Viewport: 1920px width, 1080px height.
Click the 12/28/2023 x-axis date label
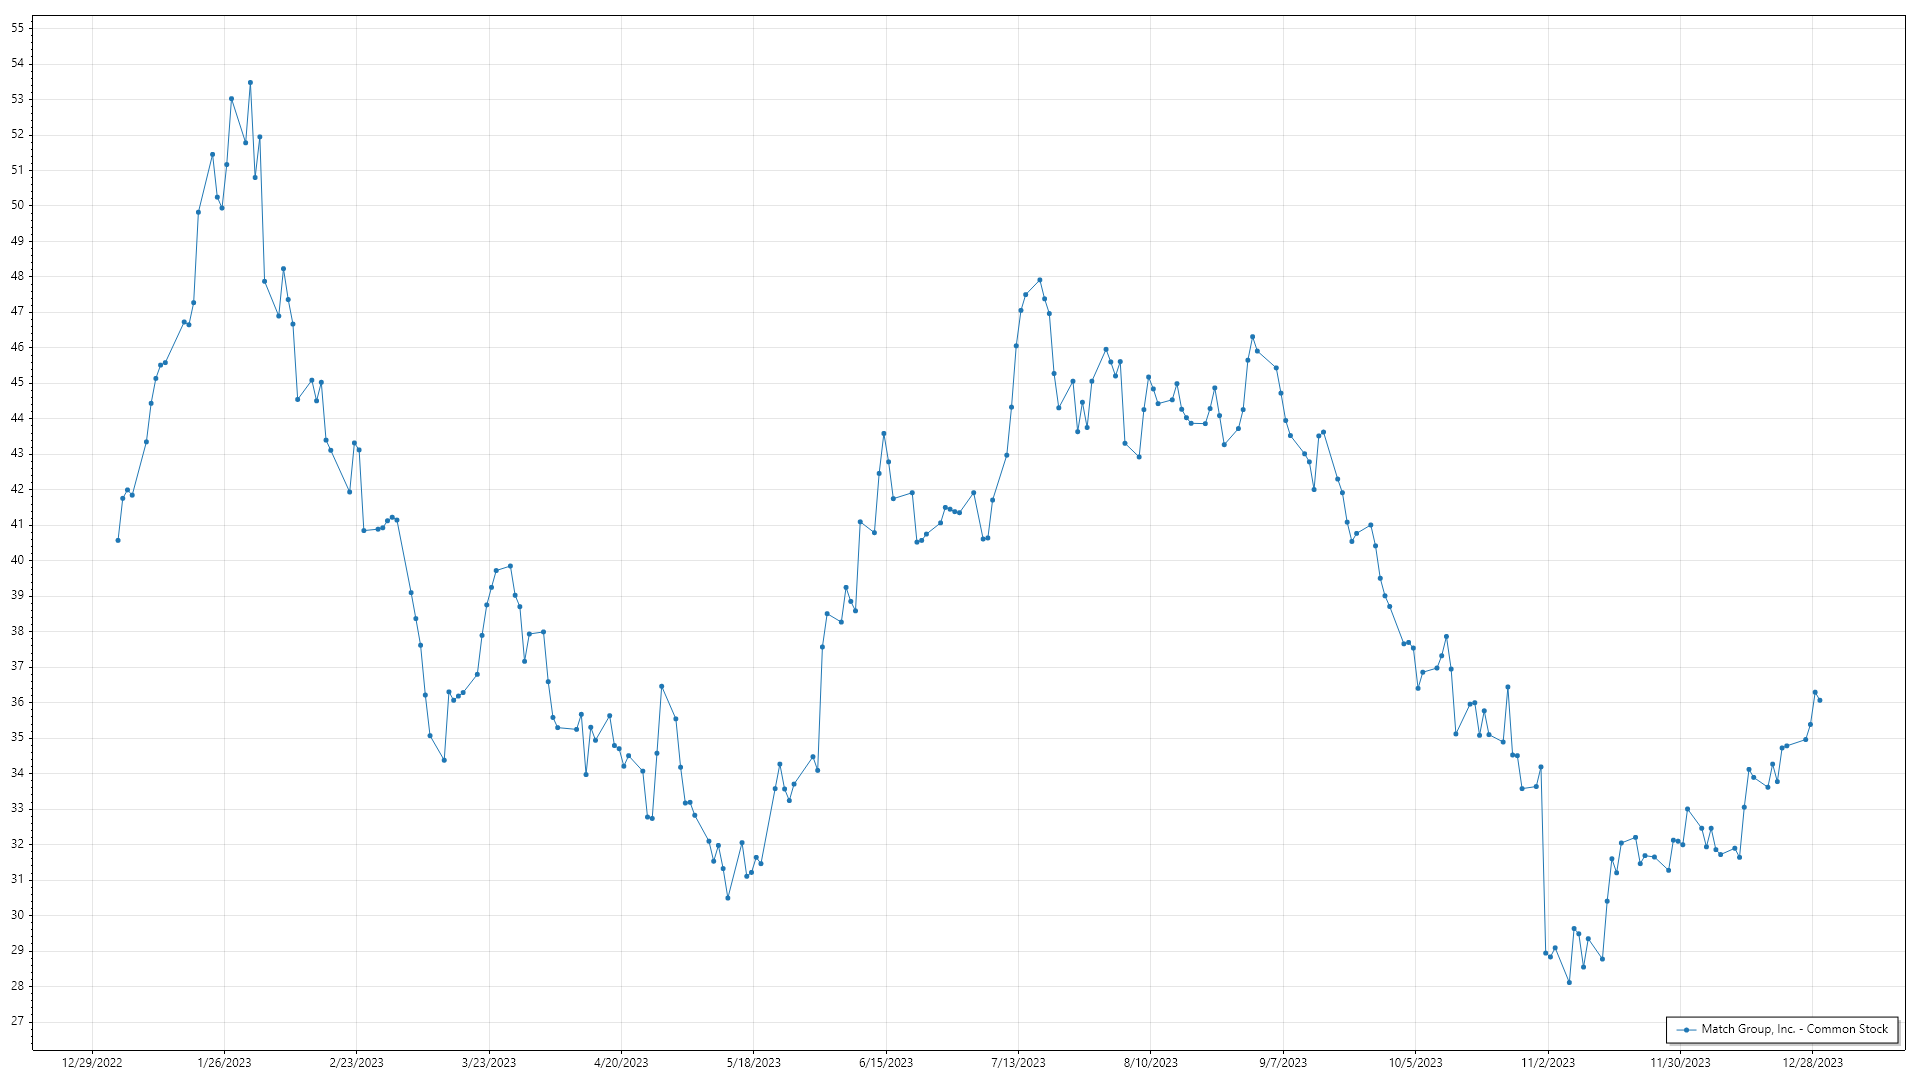[x=1812, y=1063]
